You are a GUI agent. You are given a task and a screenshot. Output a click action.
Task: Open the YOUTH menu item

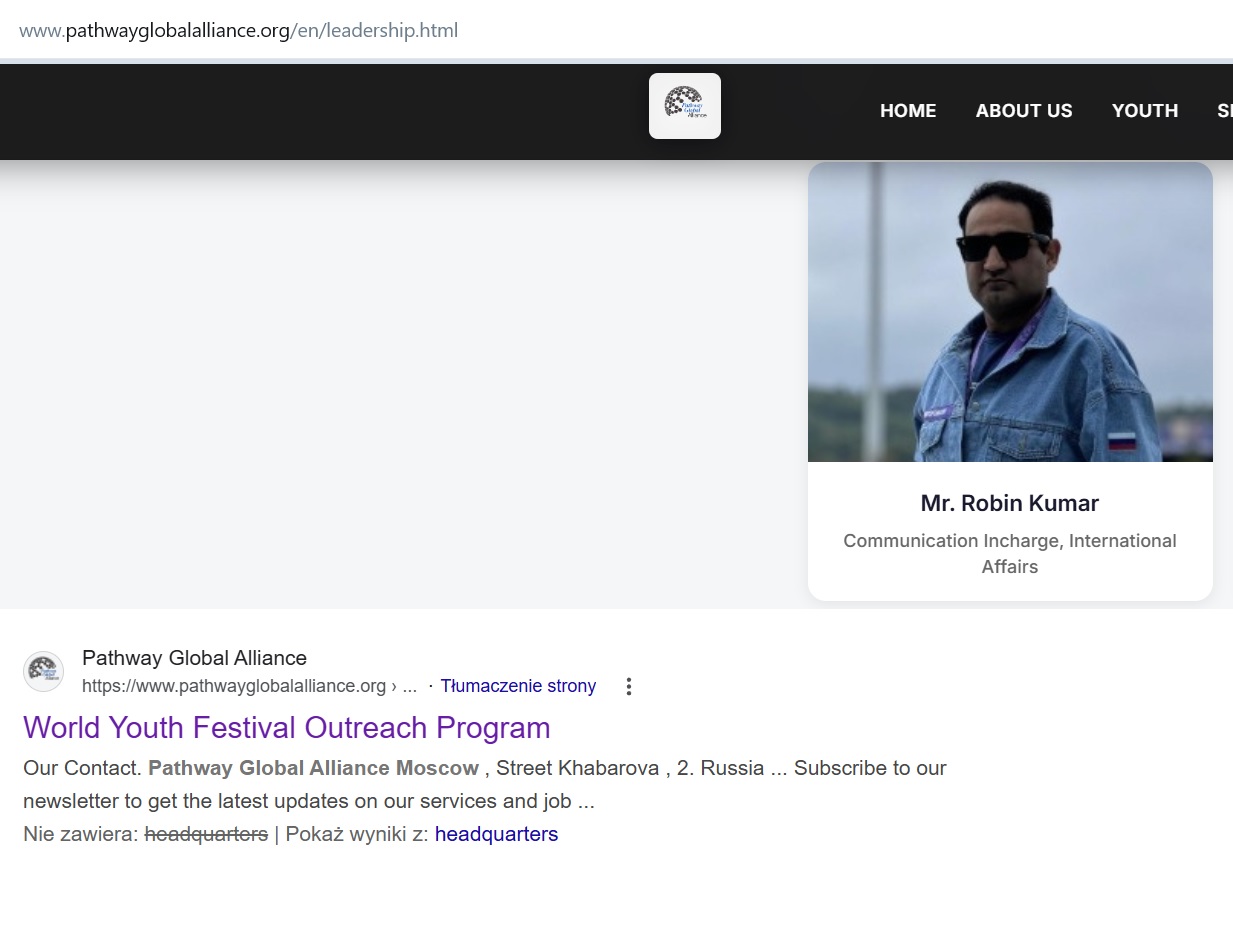tap(1145, 111)
